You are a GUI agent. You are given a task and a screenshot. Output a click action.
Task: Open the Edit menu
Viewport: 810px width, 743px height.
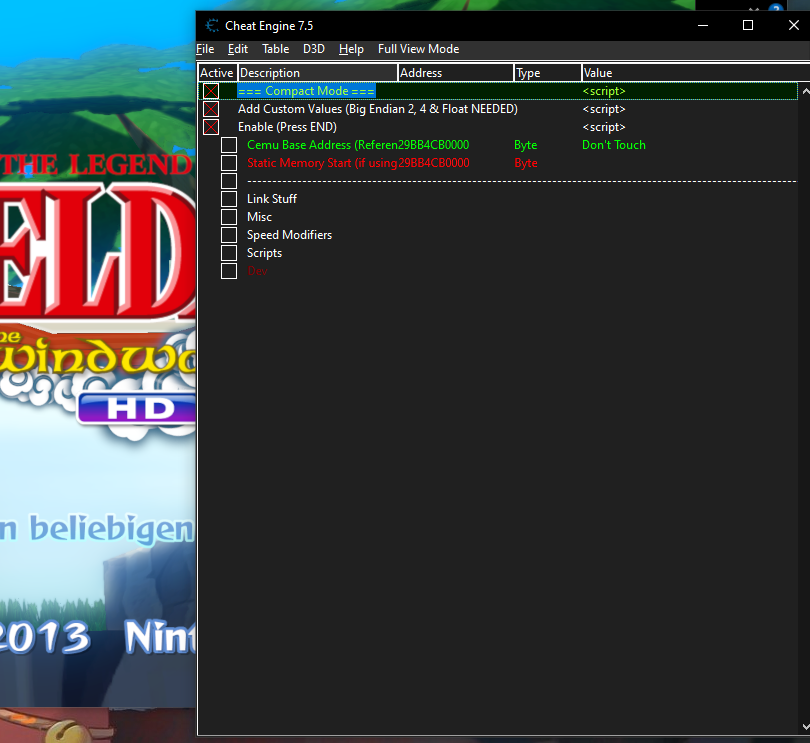point(238,49)
